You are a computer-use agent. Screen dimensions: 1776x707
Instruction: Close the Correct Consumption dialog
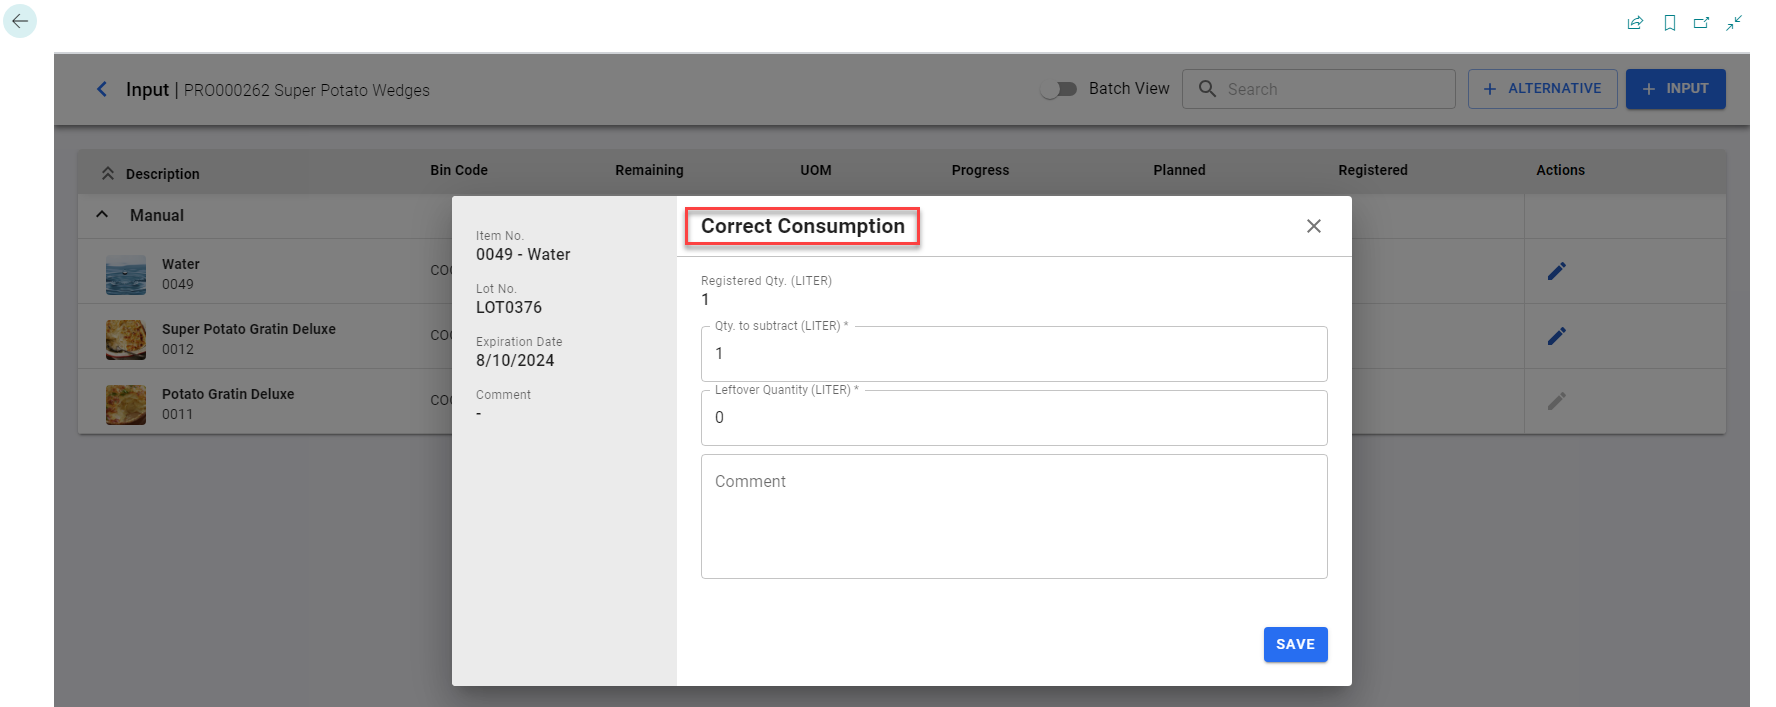(1313, 226)
